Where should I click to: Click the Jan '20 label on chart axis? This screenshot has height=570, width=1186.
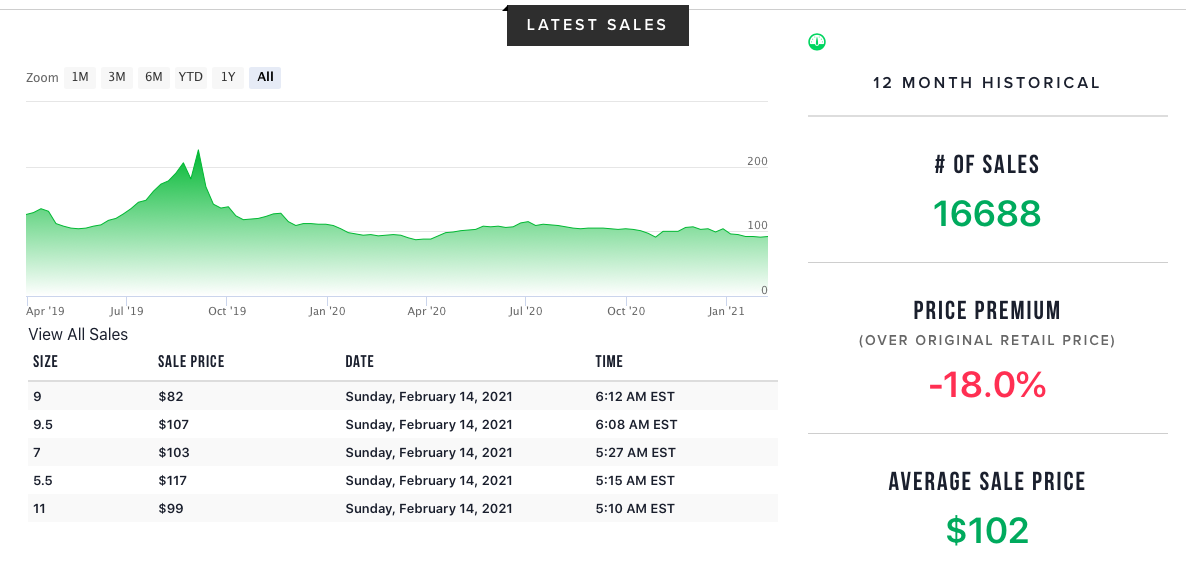(327, 312)
